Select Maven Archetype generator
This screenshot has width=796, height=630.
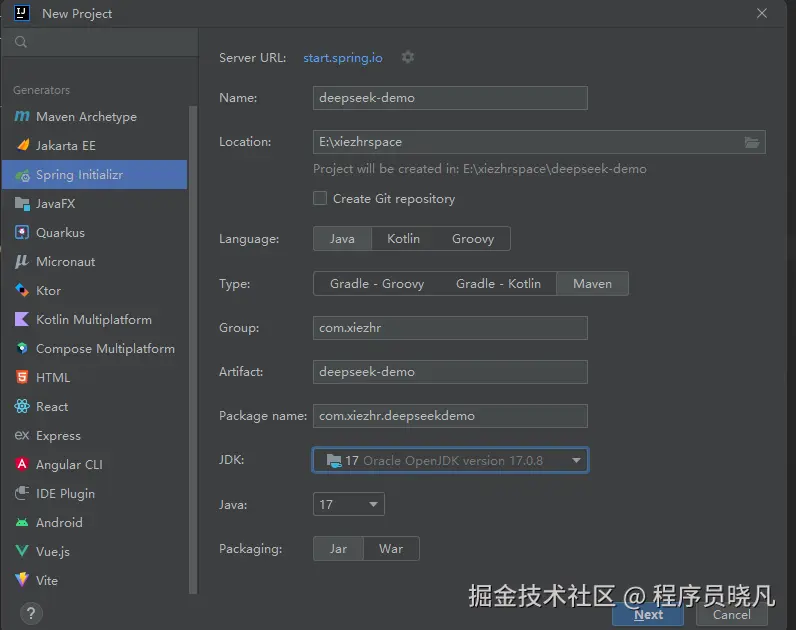click(x=95, y=116)
